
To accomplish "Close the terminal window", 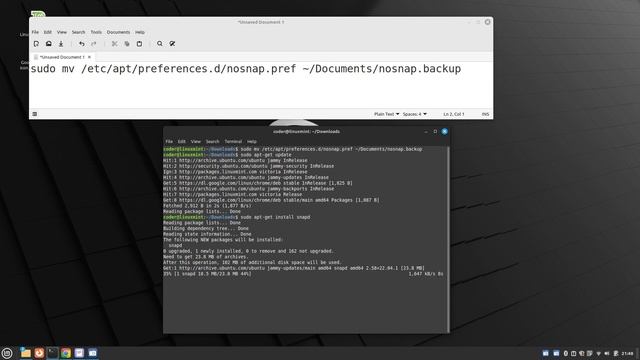I will pyautogui.click(x=444, y=131).
